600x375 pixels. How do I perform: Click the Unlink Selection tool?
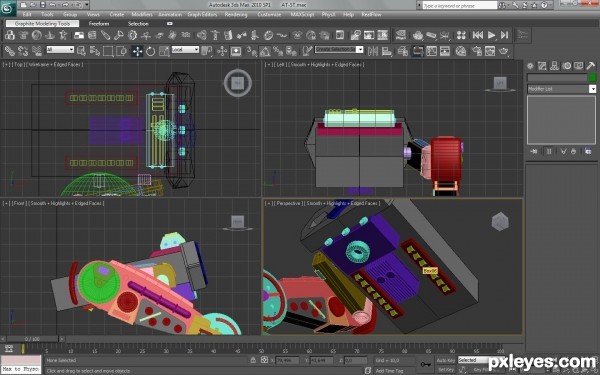coord(23,51)
